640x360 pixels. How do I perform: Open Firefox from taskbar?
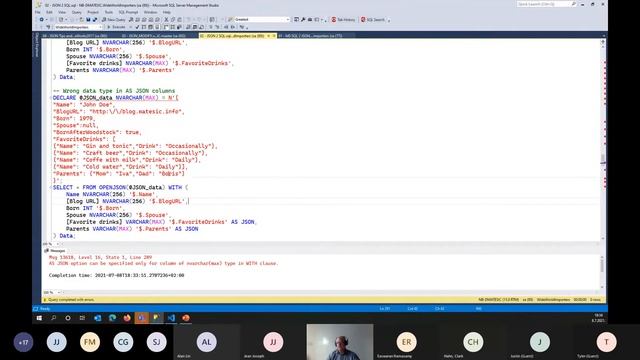(127, 318)
